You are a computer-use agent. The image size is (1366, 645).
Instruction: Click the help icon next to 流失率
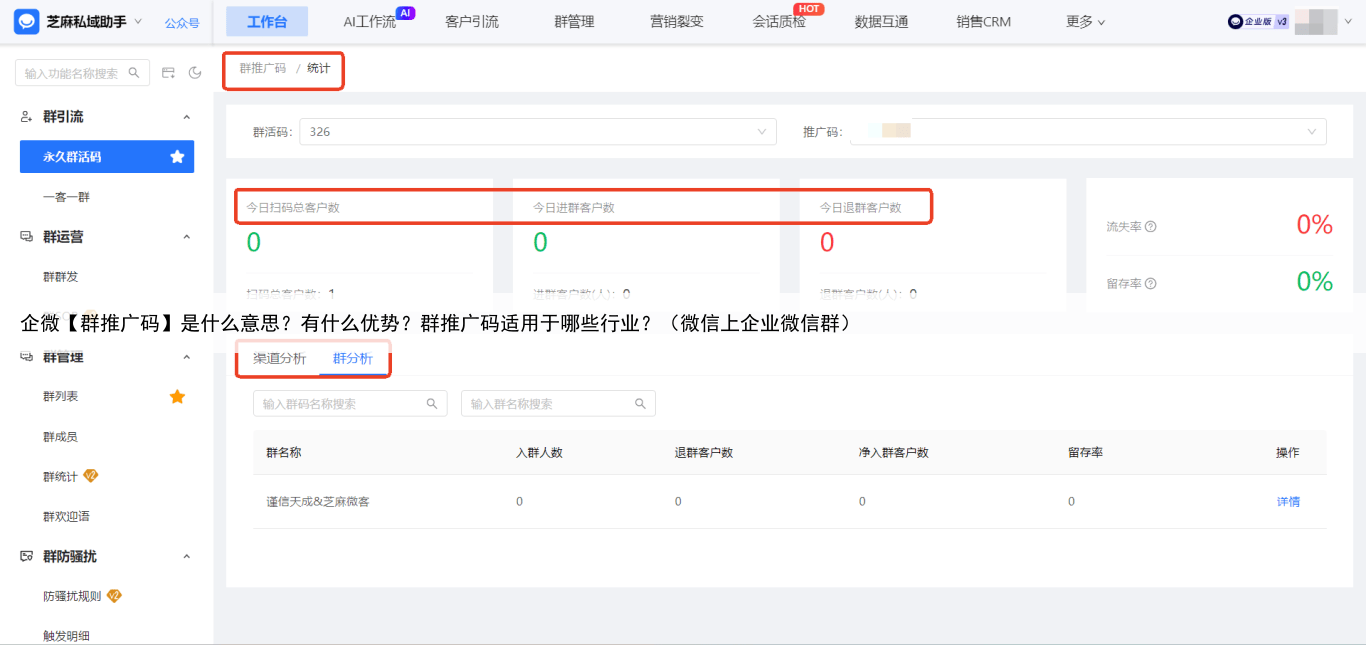tap(1150, 227)
